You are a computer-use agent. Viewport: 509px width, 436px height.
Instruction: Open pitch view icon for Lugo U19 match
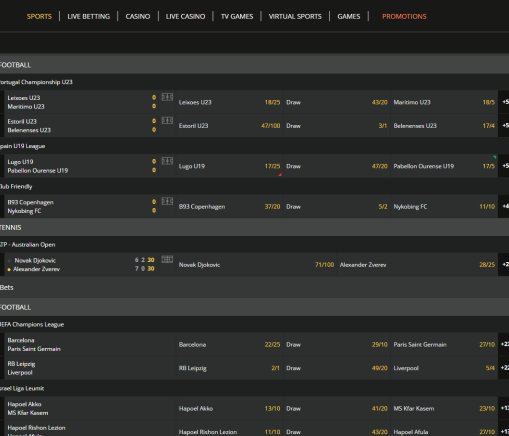point(167,161)
